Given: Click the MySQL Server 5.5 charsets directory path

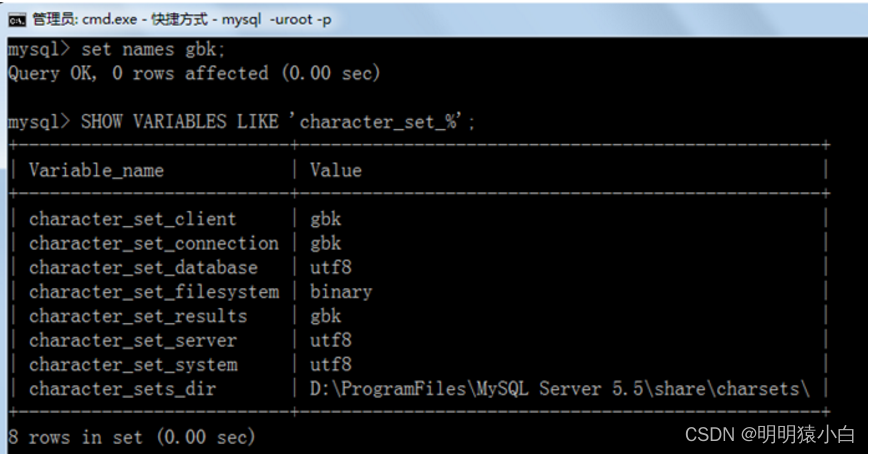Looking at the screenshot, I should [x=559, y=388].
